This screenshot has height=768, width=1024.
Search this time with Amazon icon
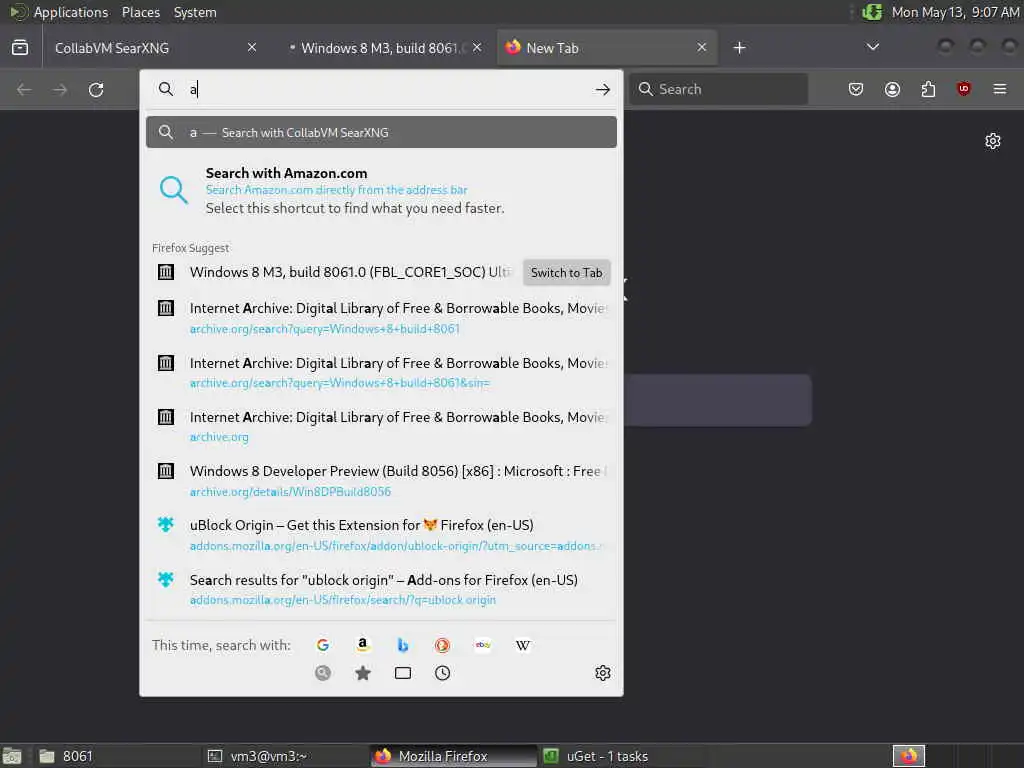point(362,645)
